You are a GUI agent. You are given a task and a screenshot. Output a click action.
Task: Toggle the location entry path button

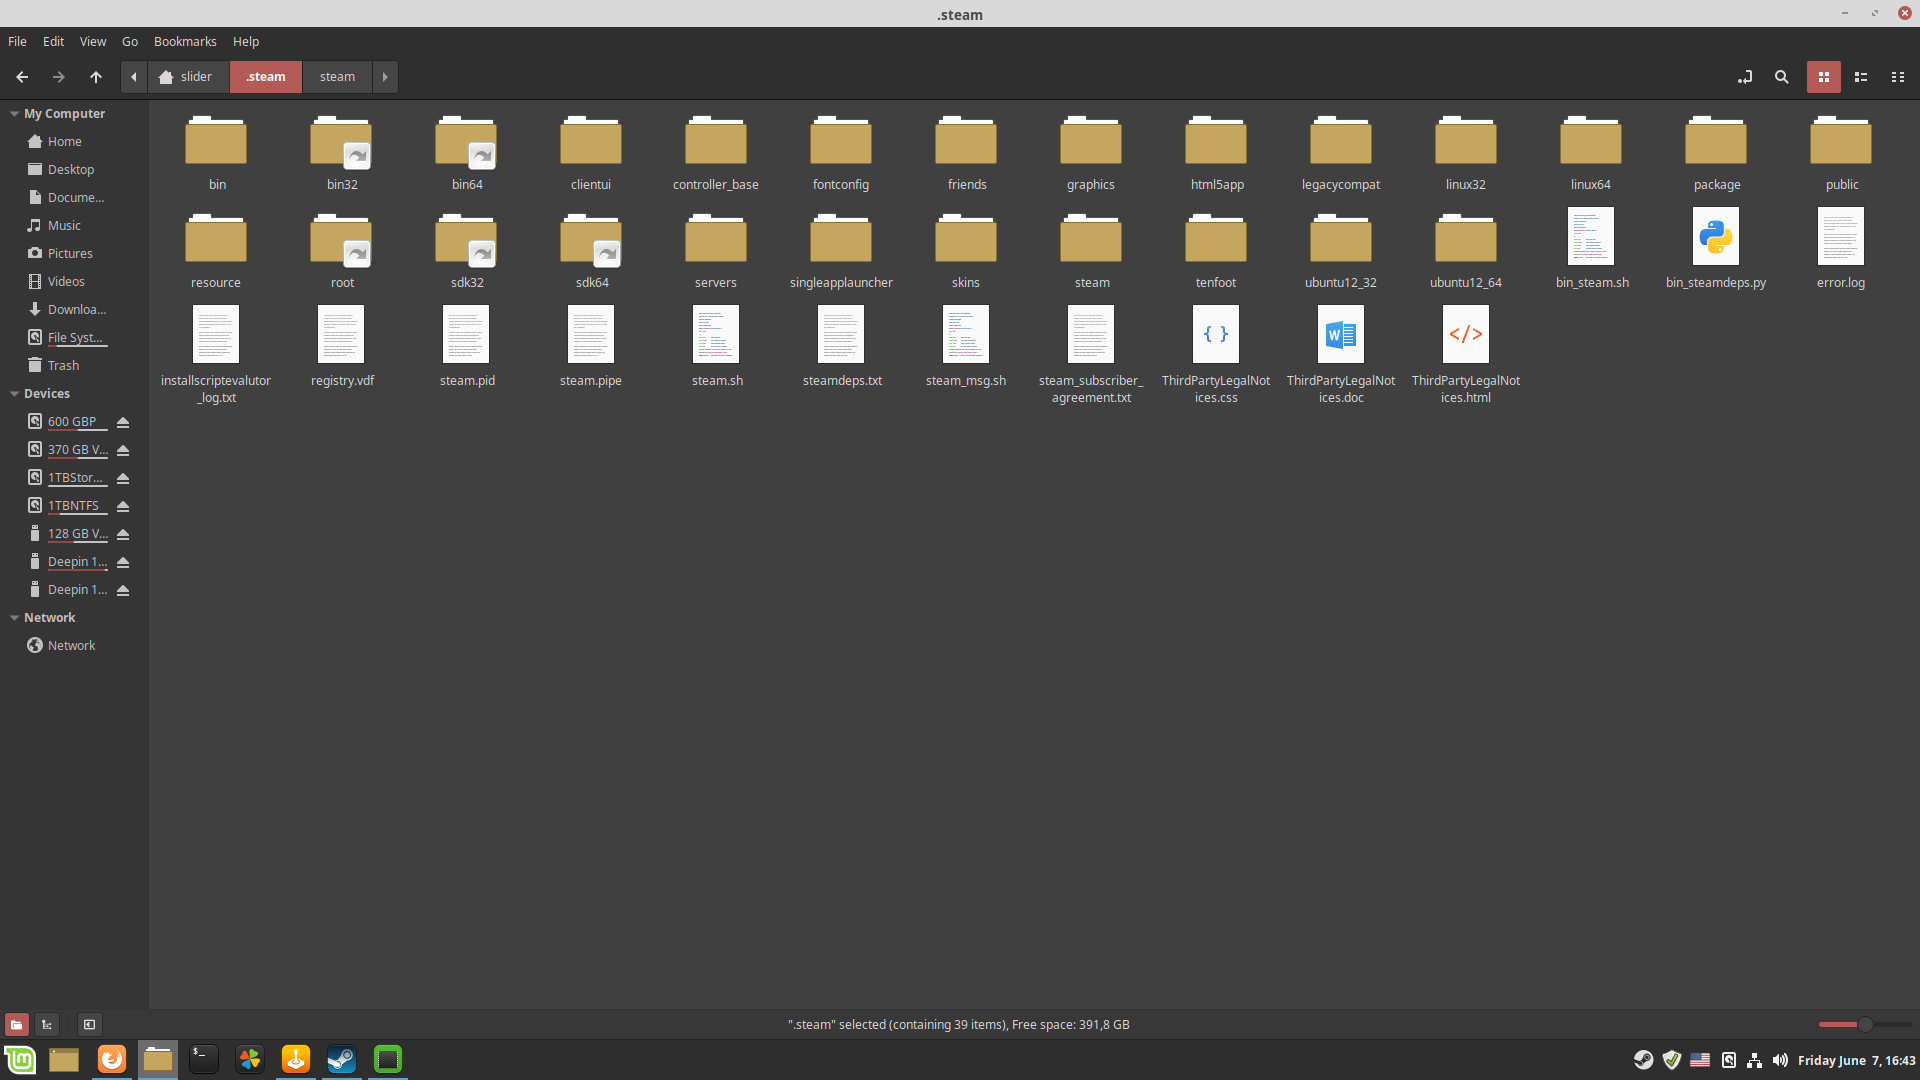[1745, 77]
